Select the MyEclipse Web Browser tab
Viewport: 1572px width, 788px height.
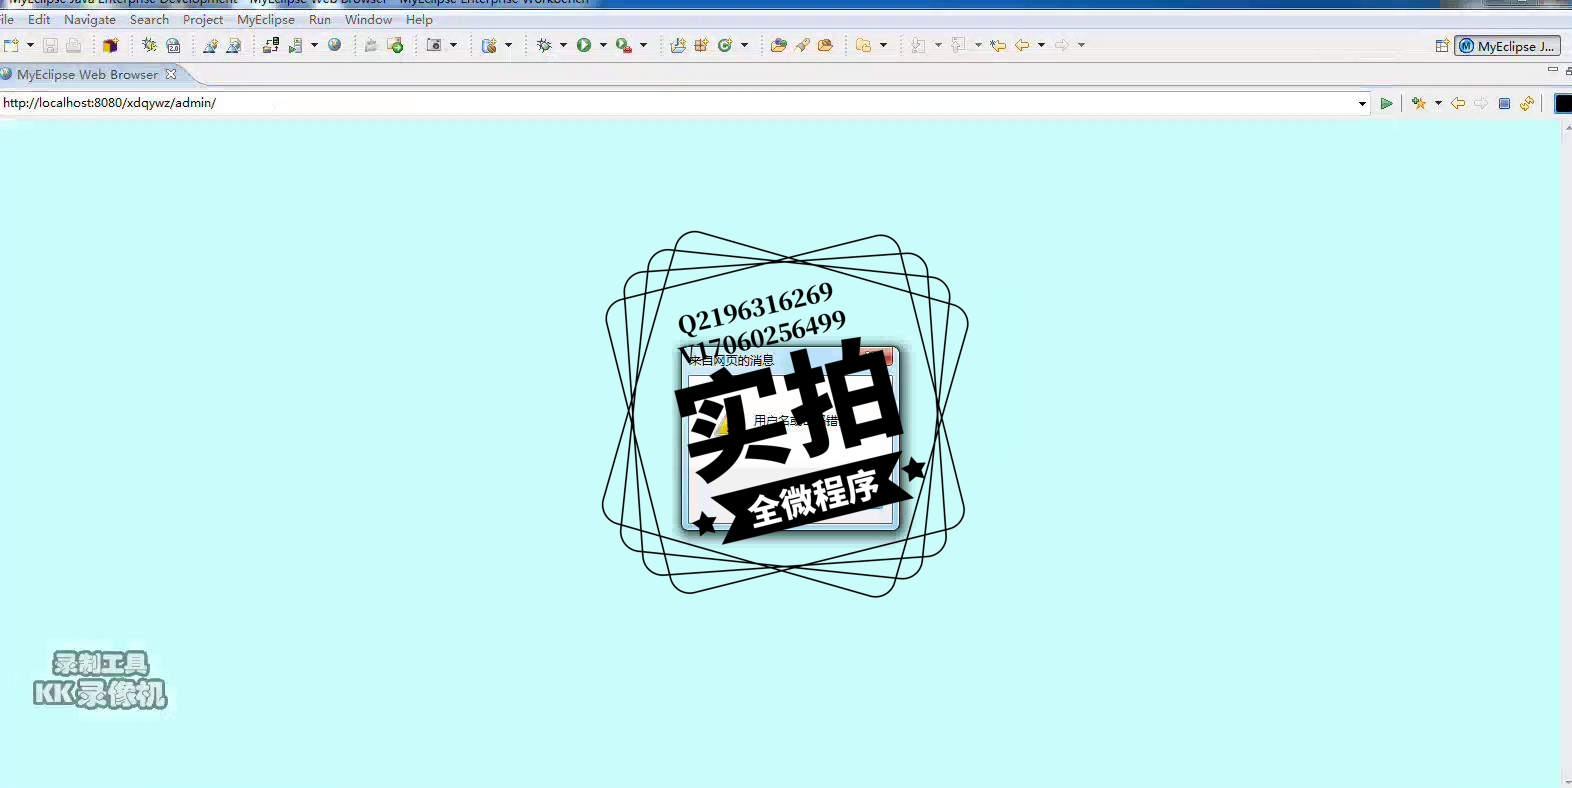[87, 74]
